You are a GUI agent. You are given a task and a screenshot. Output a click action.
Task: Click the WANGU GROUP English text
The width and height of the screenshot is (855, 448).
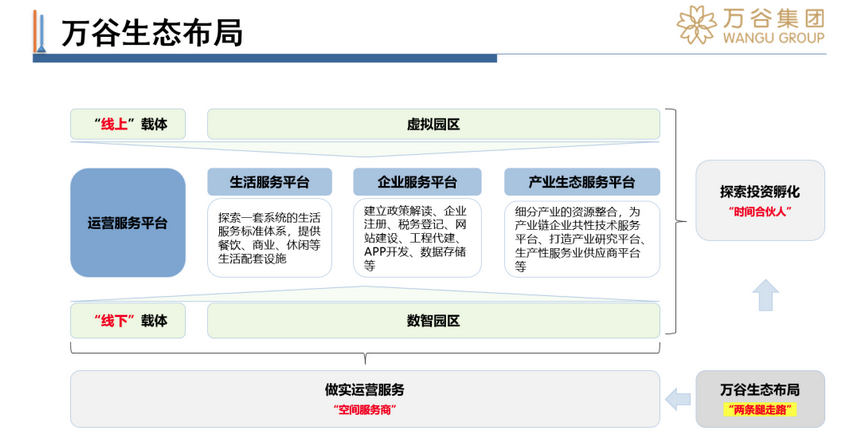[x=774, y=38]
